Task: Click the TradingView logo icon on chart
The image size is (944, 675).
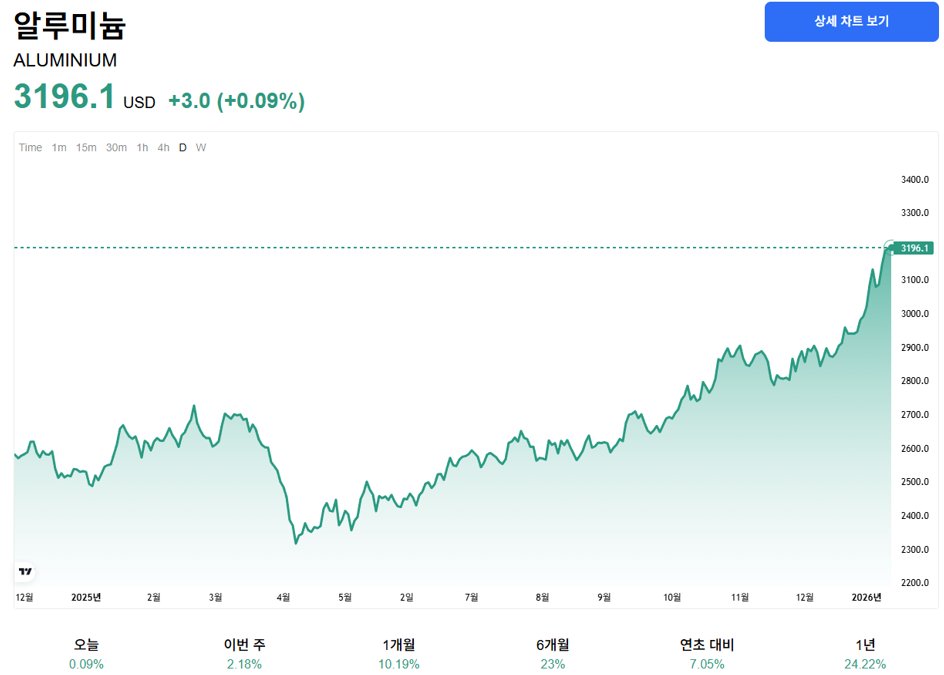Action: (x=26, y=571)
